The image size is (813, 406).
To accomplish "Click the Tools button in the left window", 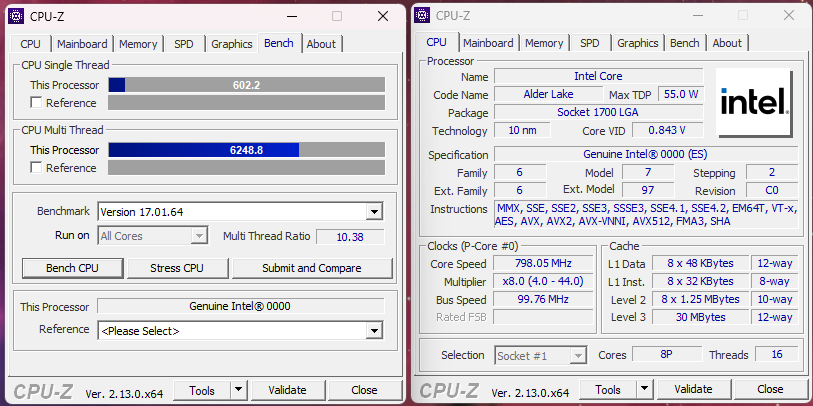I will point(202,390).
